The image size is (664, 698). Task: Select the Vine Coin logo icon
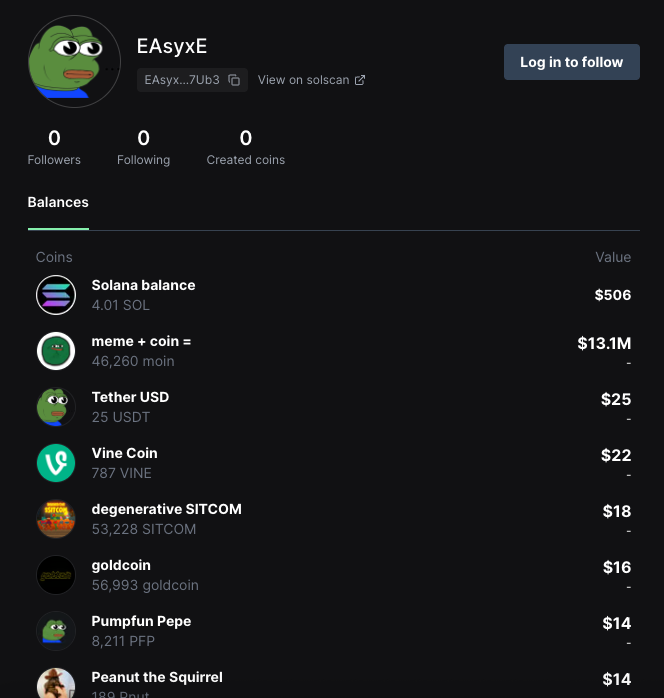click(56, 463)
